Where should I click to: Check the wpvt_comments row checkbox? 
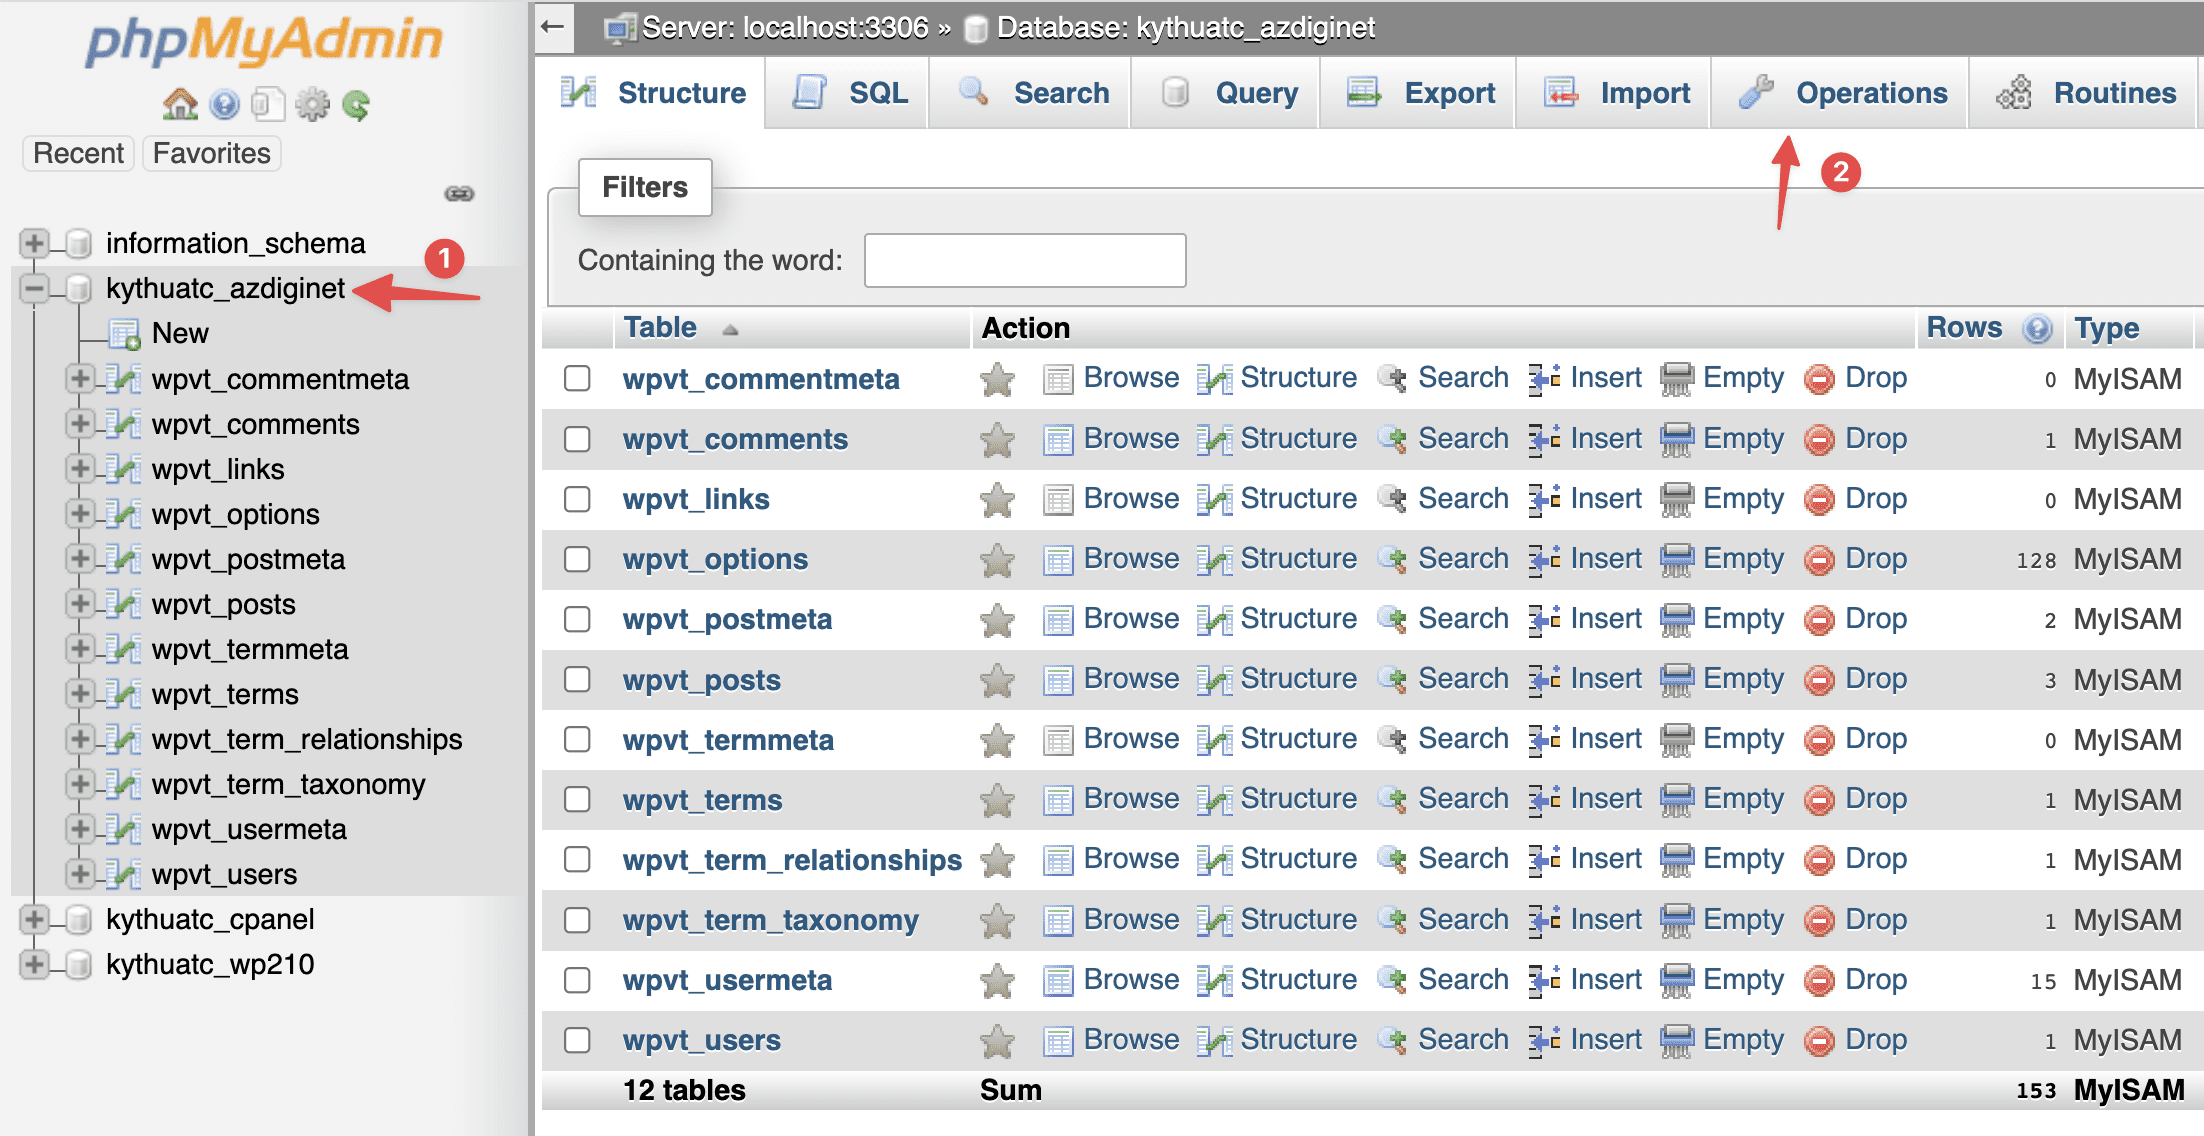tap(577, 439)
